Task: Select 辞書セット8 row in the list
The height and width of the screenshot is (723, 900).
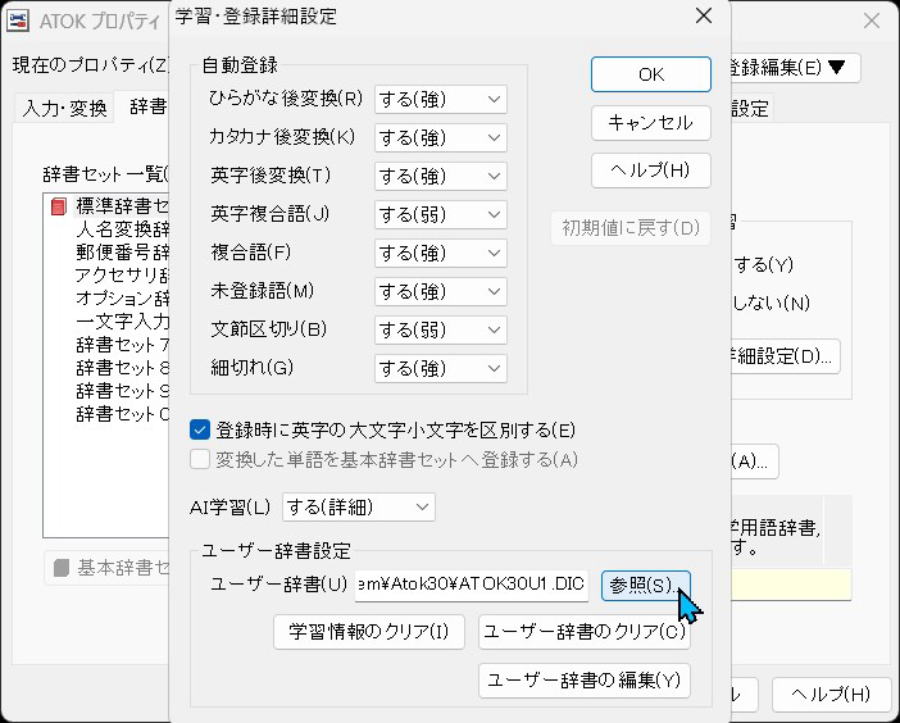Action: pos(122,367)
